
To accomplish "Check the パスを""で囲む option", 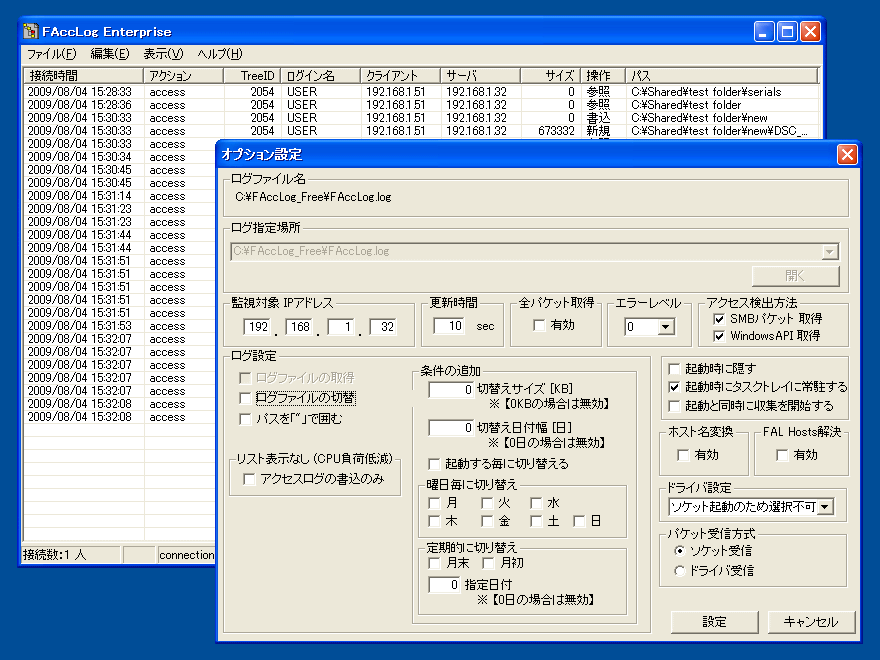I will click(x=245, y=419).
